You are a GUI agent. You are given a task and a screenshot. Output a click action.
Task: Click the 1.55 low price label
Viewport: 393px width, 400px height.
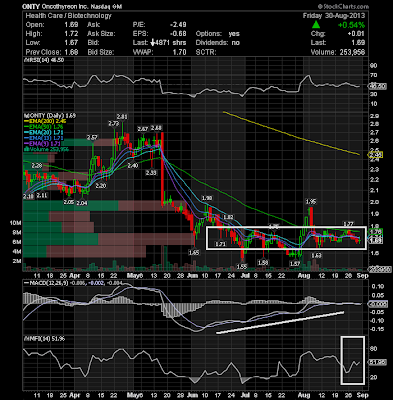(x=242, y=266)
